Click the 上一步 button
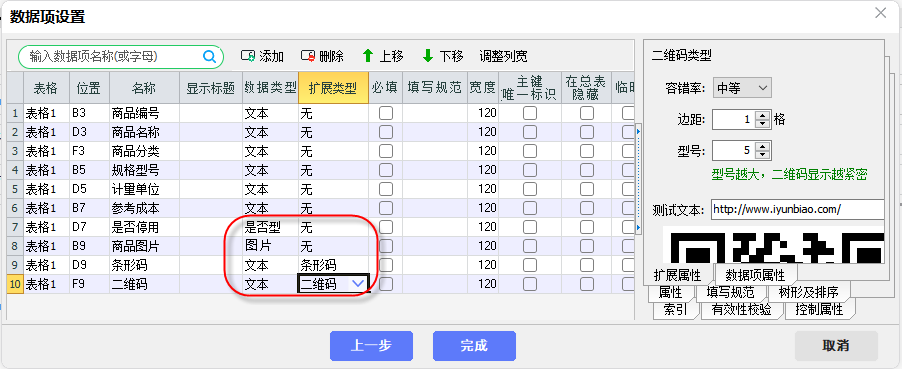This screenshot has width=902, height=369. point(371,345)
